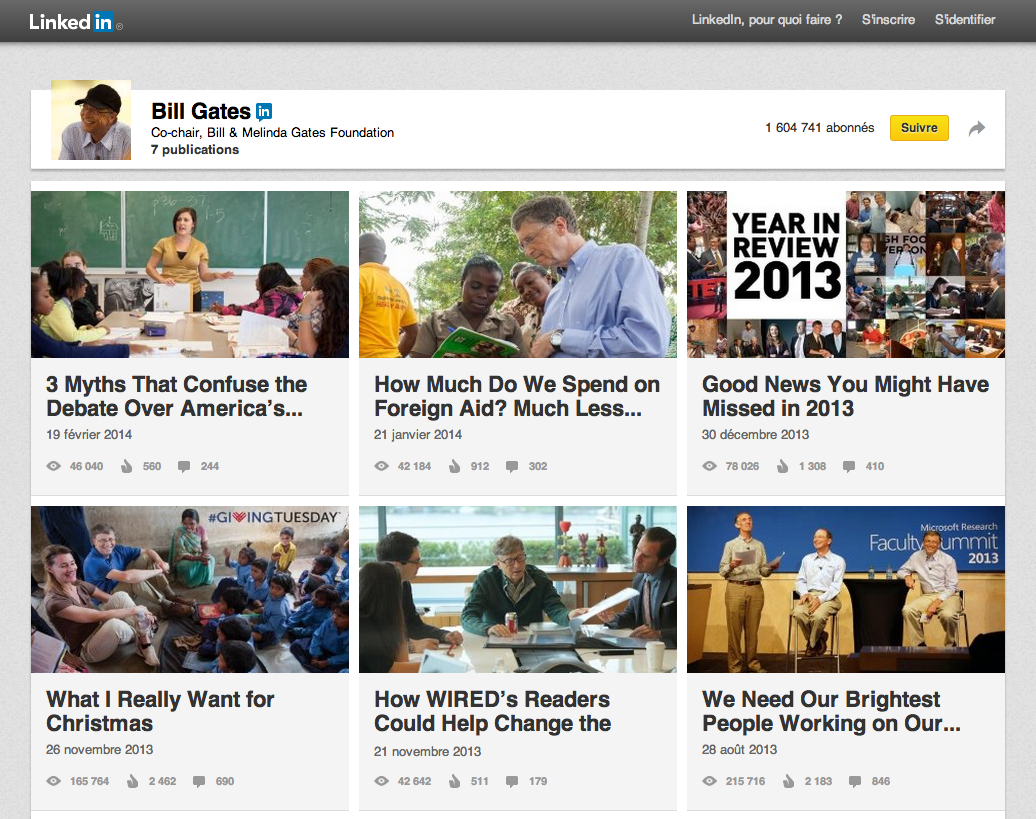Click the eye icon next to 165 764 views
This screenshot has width=1036, height=819.
pyautogui.click(x=54, y=781)
